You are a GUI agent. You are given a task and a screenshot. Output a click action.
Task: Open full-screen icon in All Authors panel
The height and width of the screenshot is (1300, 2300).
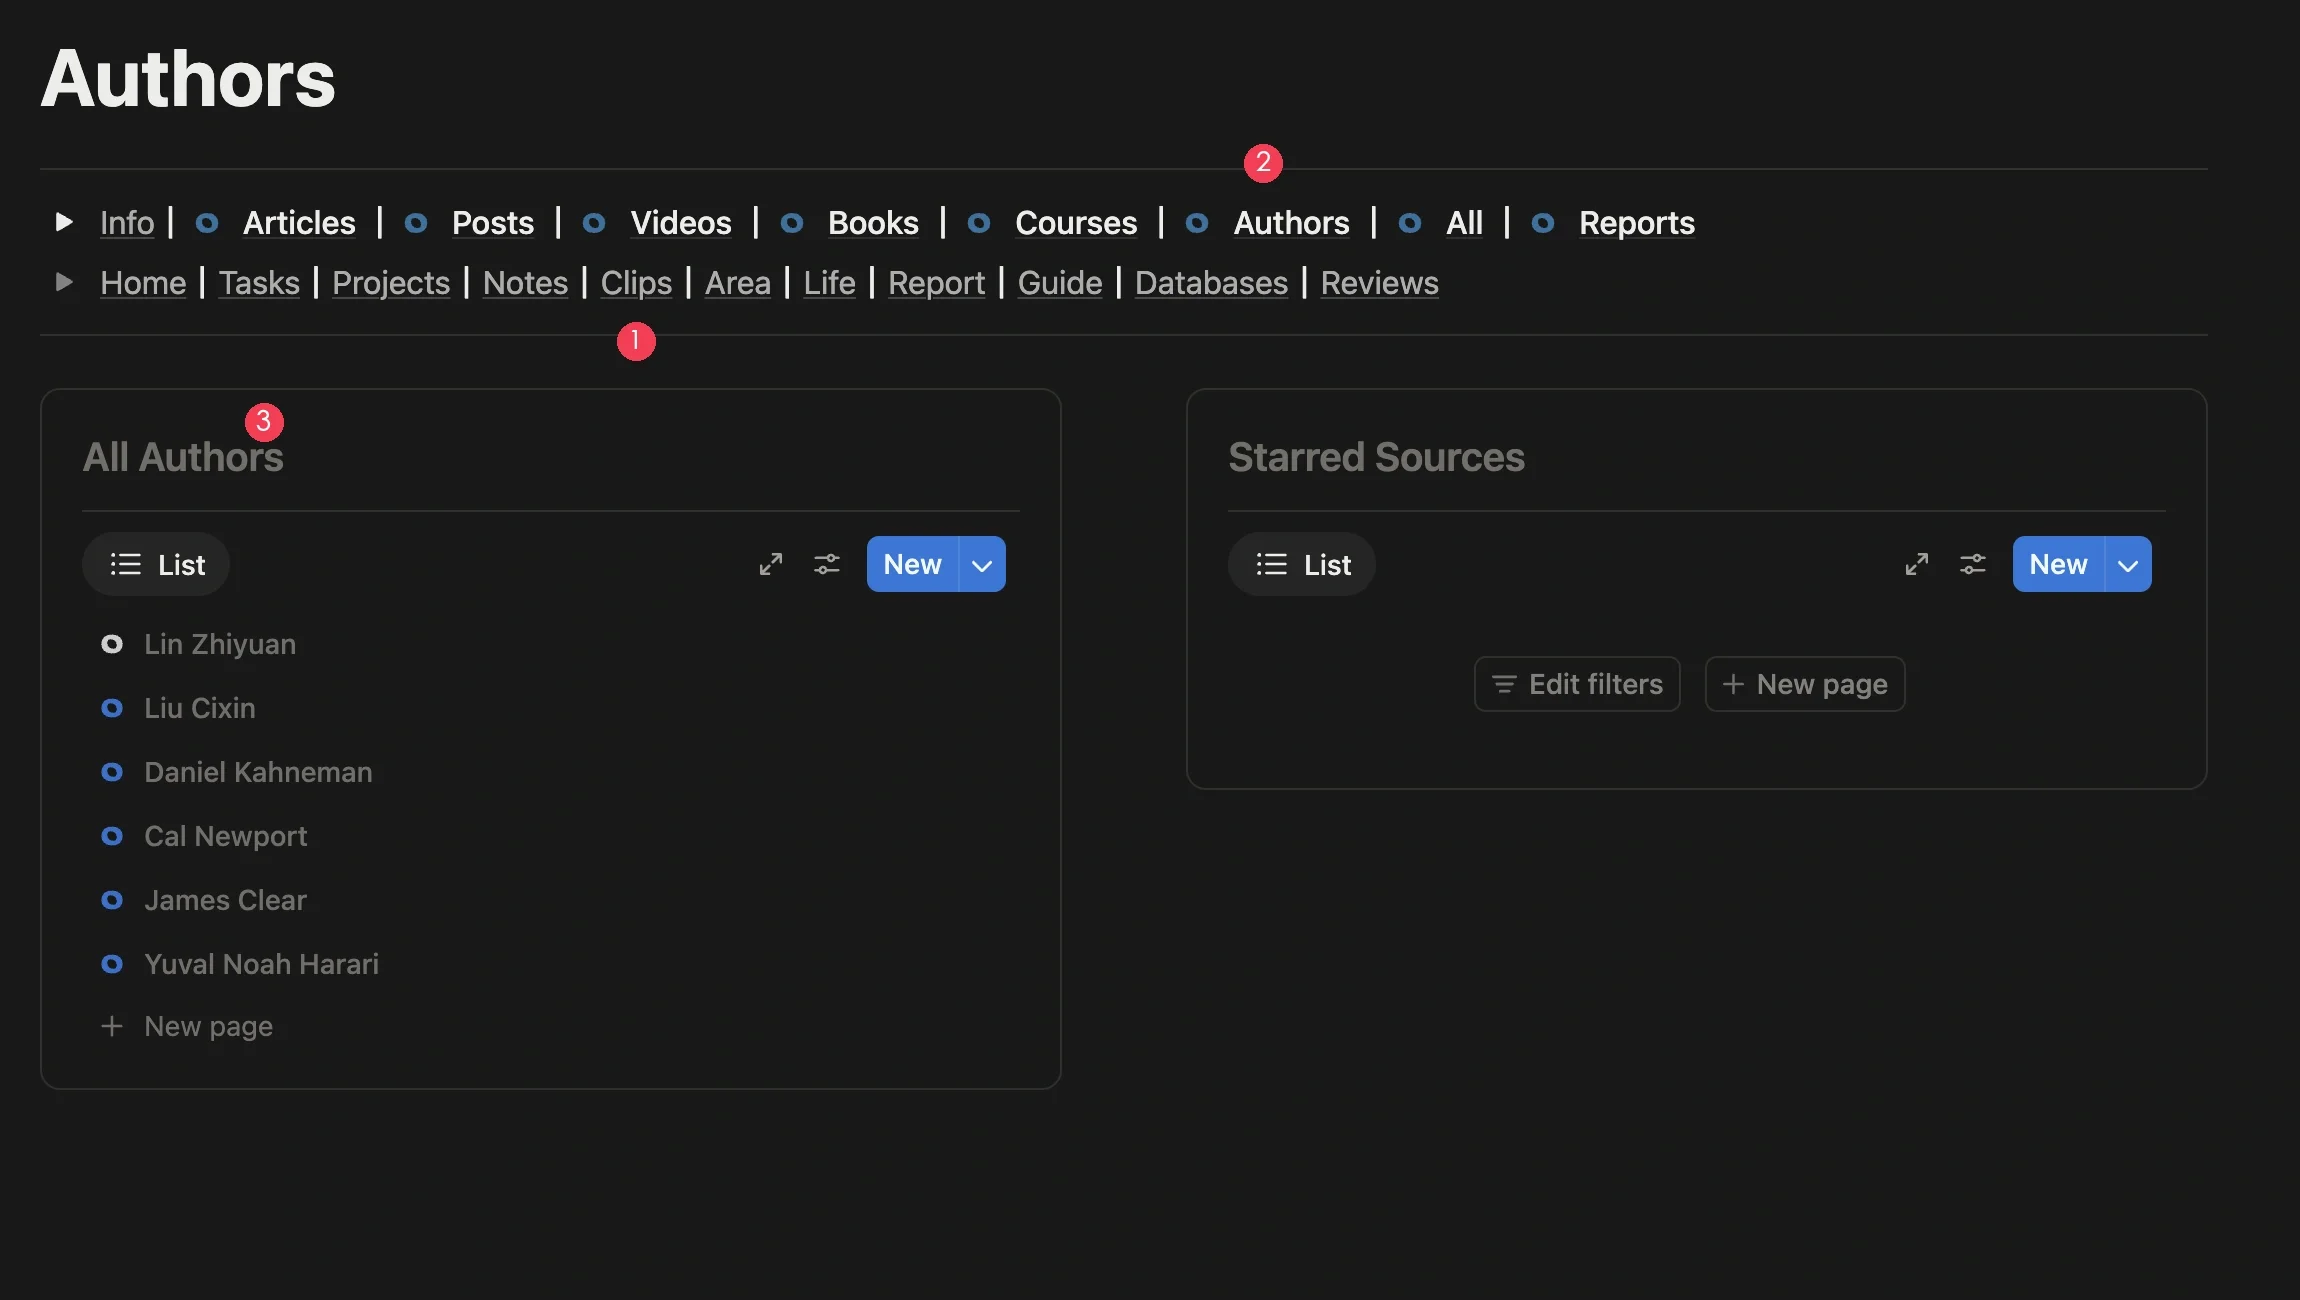point(770,564)
